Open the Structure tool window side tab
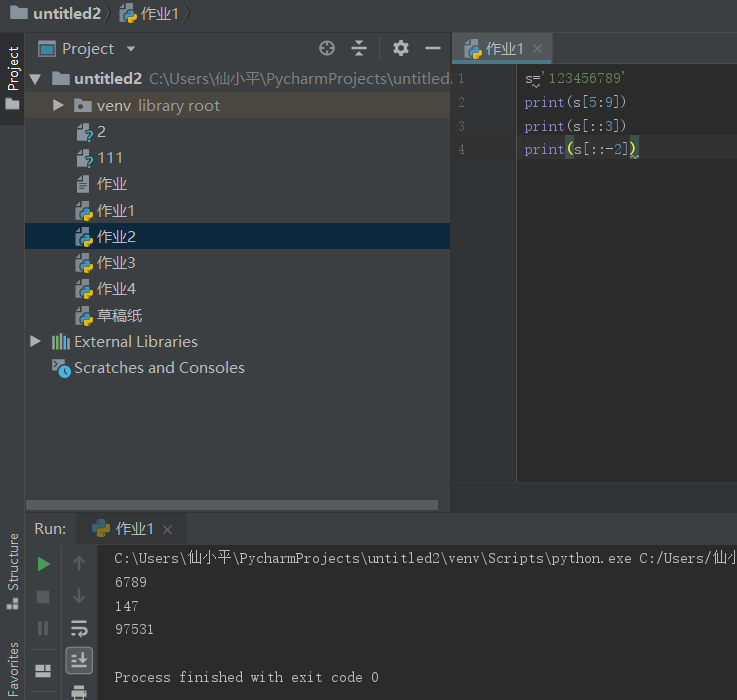This screenshot has height=700, width=737. pos(12,571)
